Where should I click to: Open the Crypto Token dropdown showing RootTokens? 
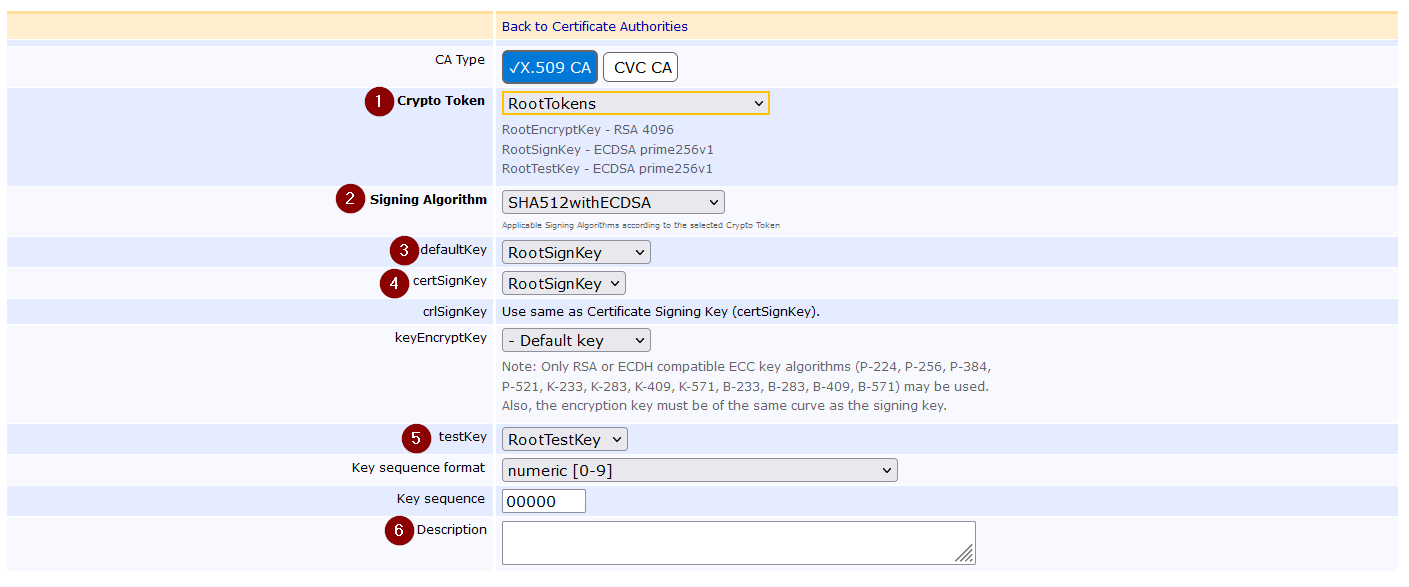pos(635,103)
